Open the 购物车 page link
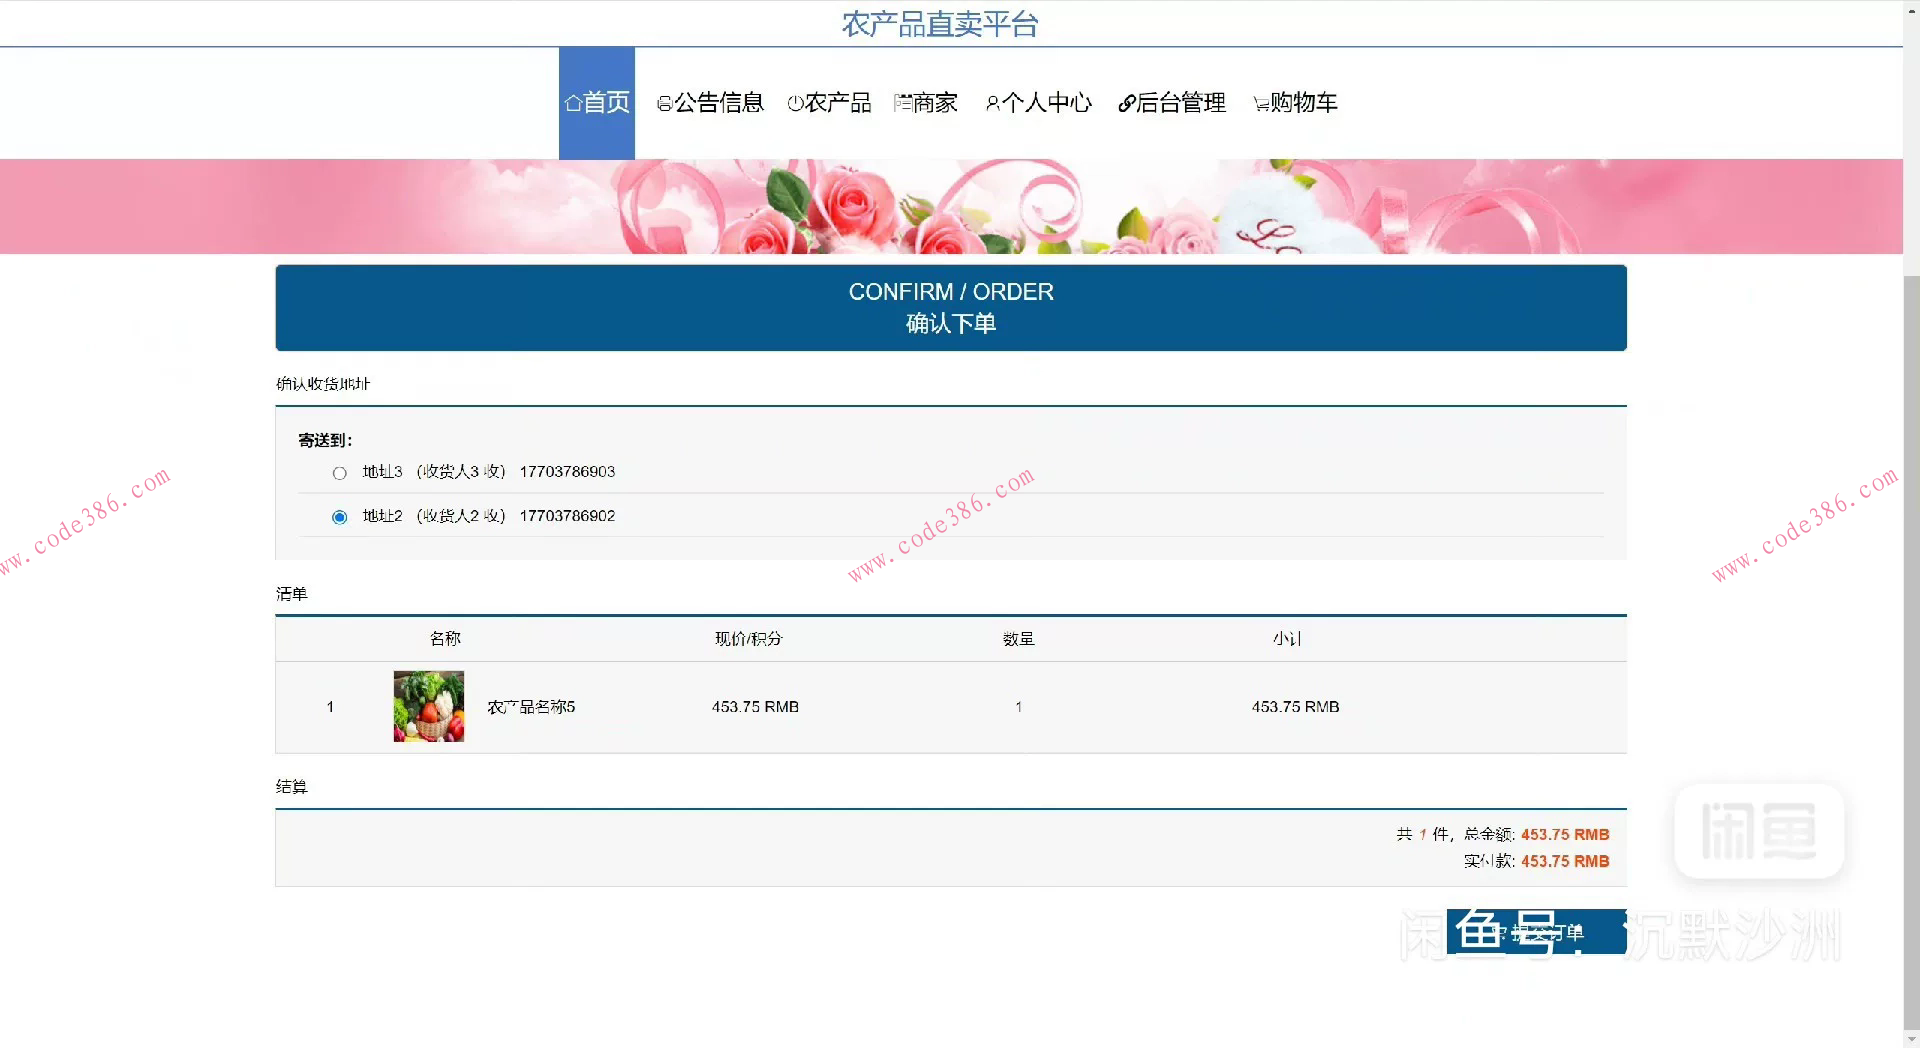Viewport: 1920px width, 1048px height. coord(1302,103)
